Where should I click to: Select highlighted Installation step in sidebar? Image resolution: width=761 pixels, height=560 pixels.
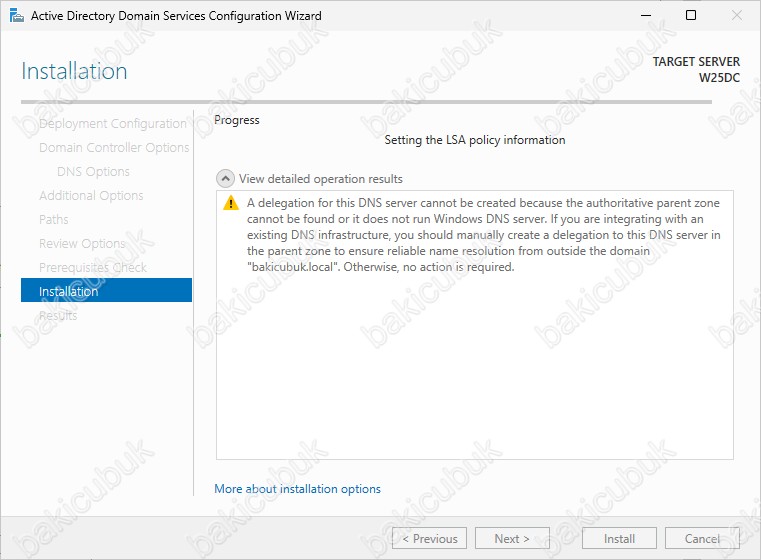coord(106,290)
